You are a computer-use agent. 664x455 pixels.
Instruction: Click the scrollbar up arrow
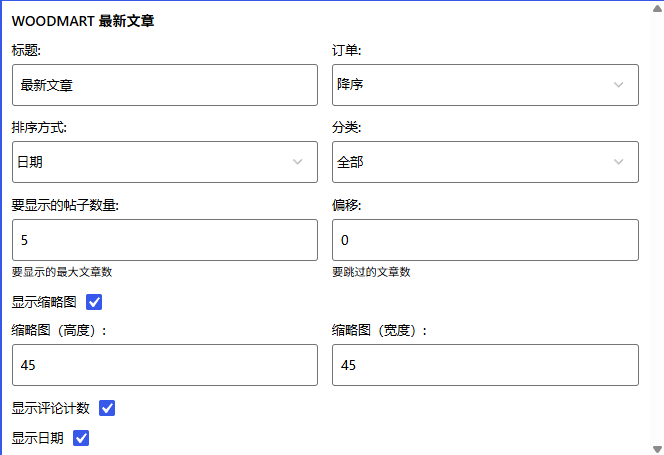click(657, 8)
